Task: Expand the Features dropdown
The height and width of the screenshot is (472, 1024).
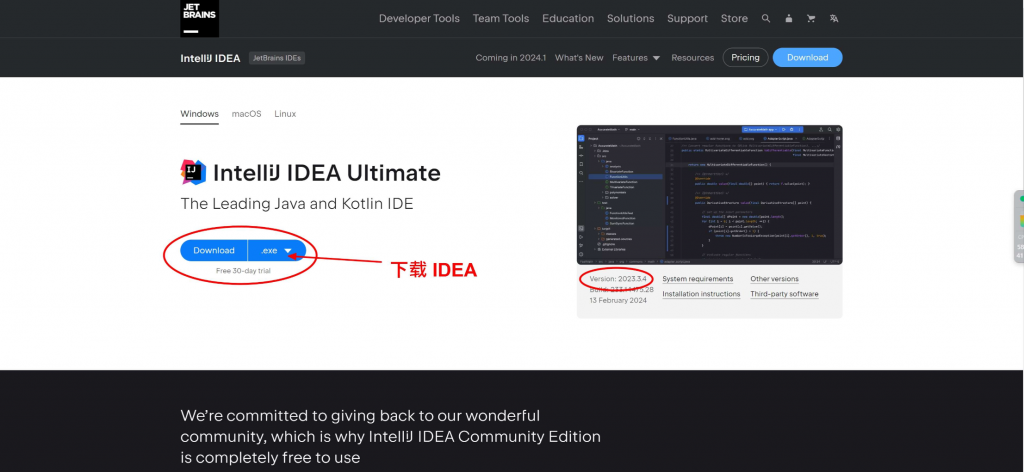Action: click(636, 57)
